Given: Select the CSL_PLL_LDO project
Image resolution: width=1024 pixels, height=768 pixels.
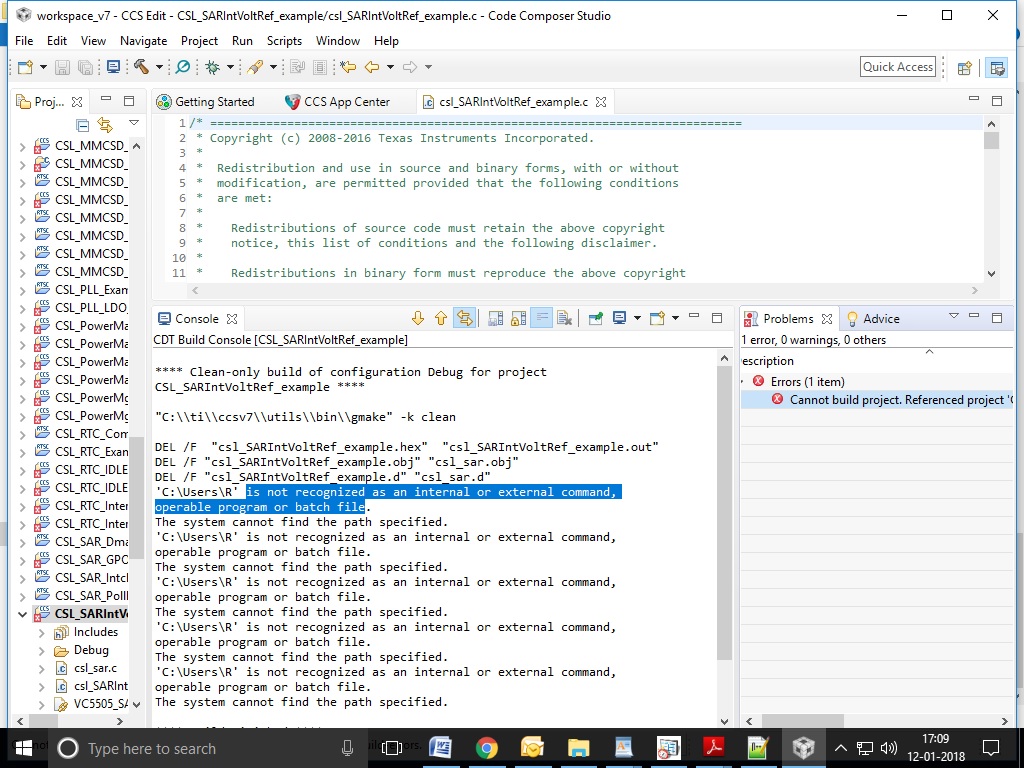Looking at the screenshot, I should point(82,308).
